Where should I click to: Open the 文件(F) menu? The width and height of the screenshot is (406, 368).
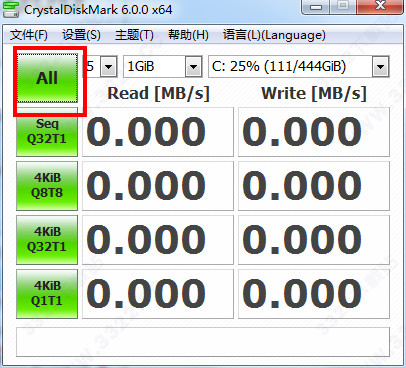click(x=29, y=35)
